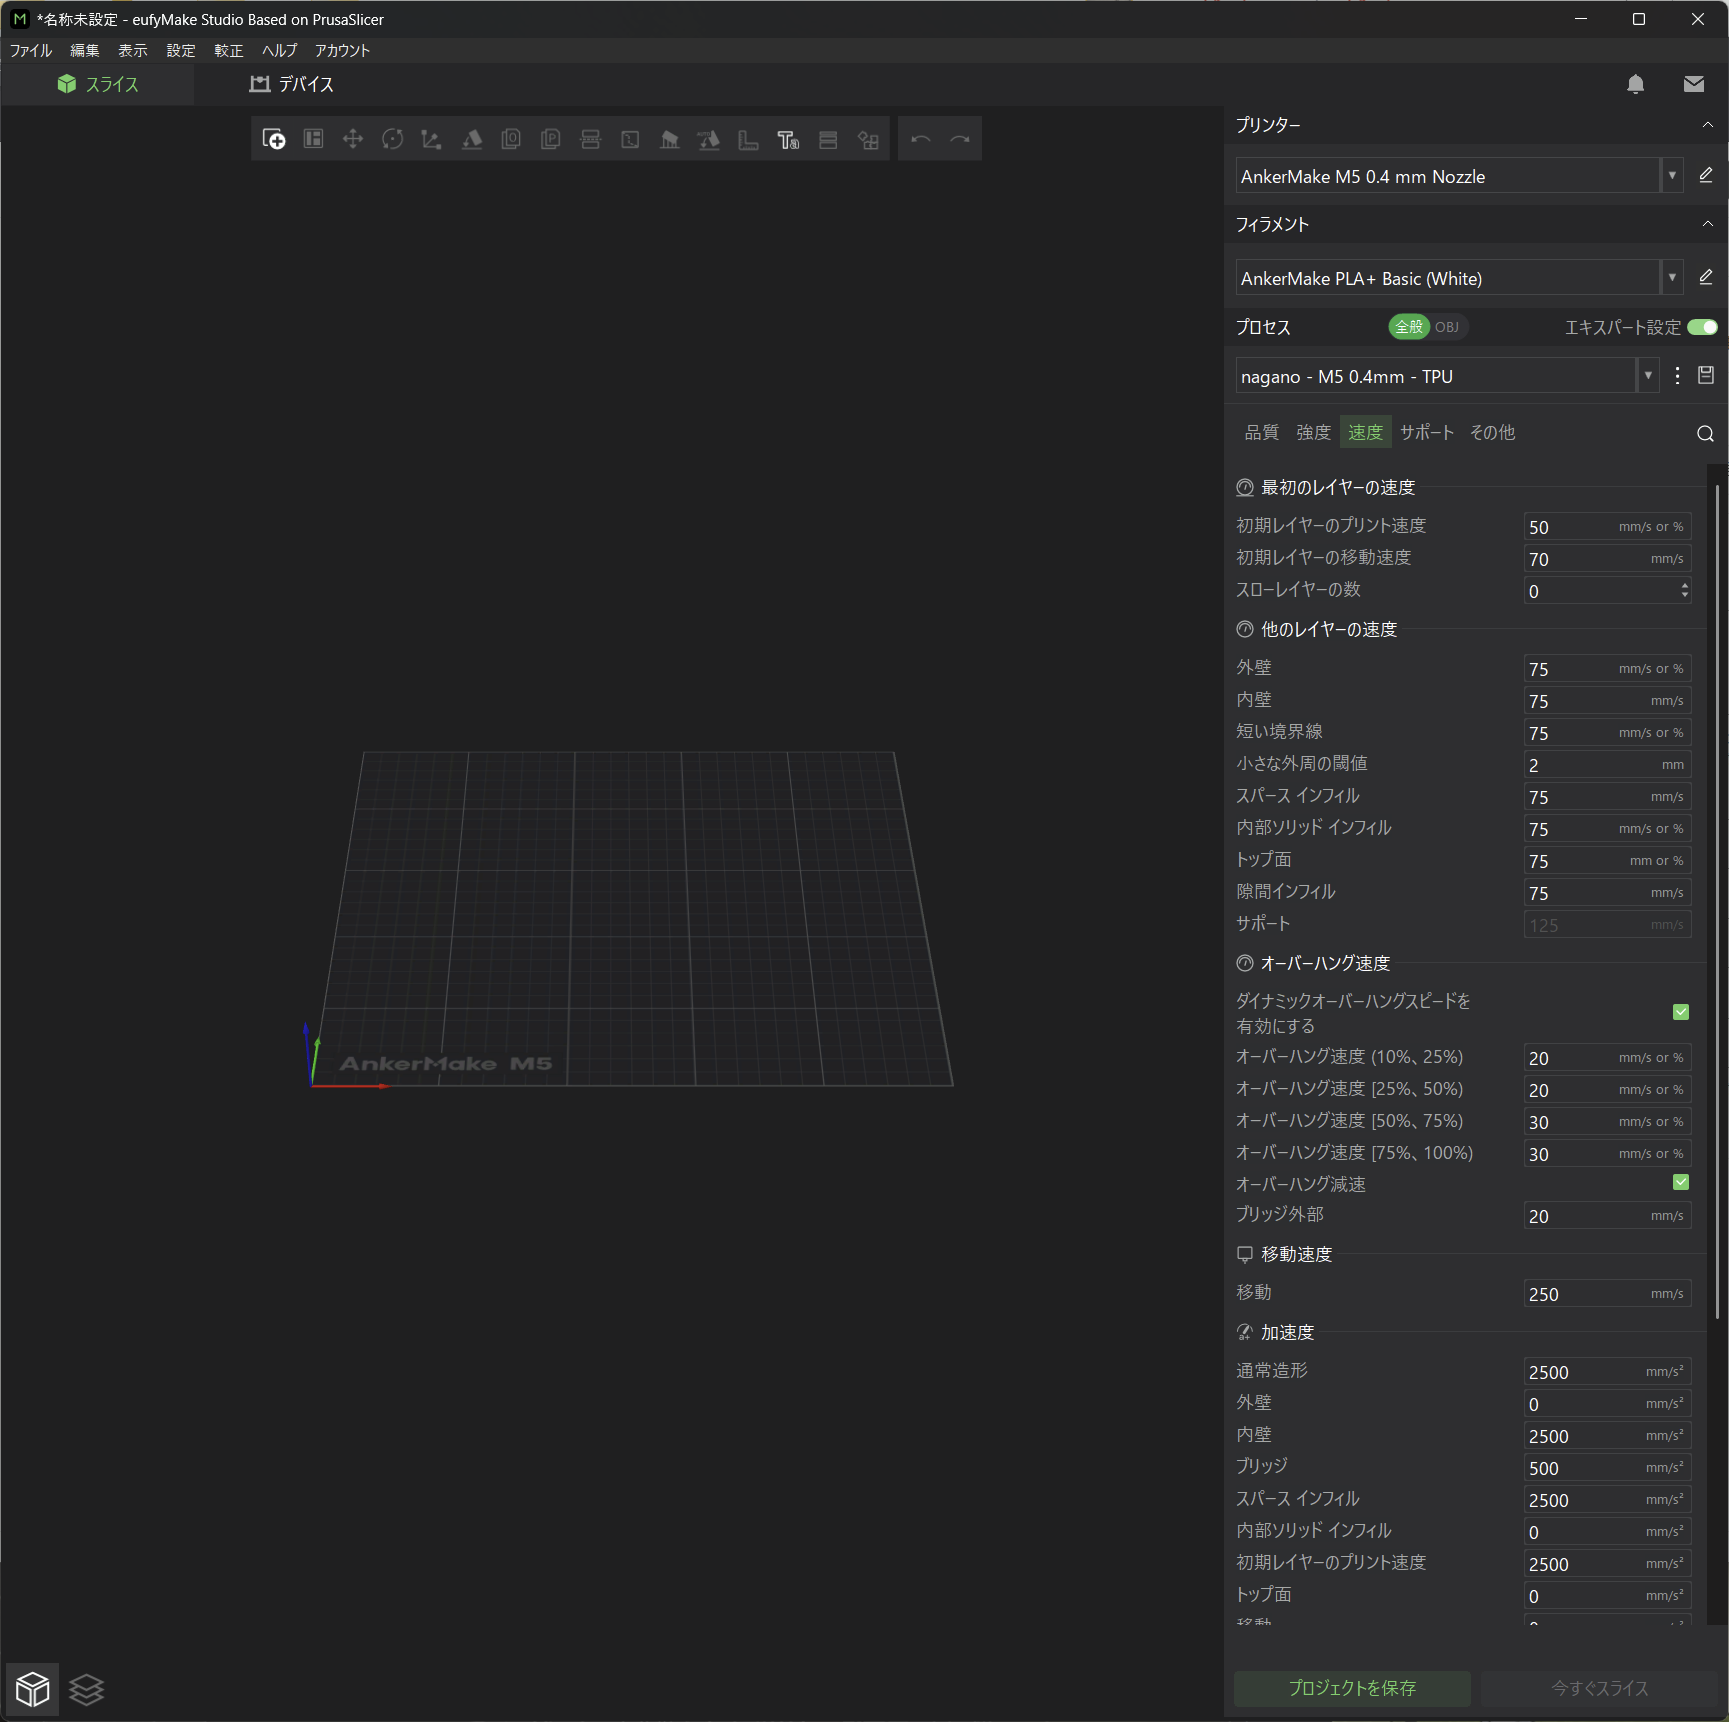Open the notifications bell icon
The height and width of the screenshot is (1722, 1729).
pyautogui.click(x=1635, y=85)
